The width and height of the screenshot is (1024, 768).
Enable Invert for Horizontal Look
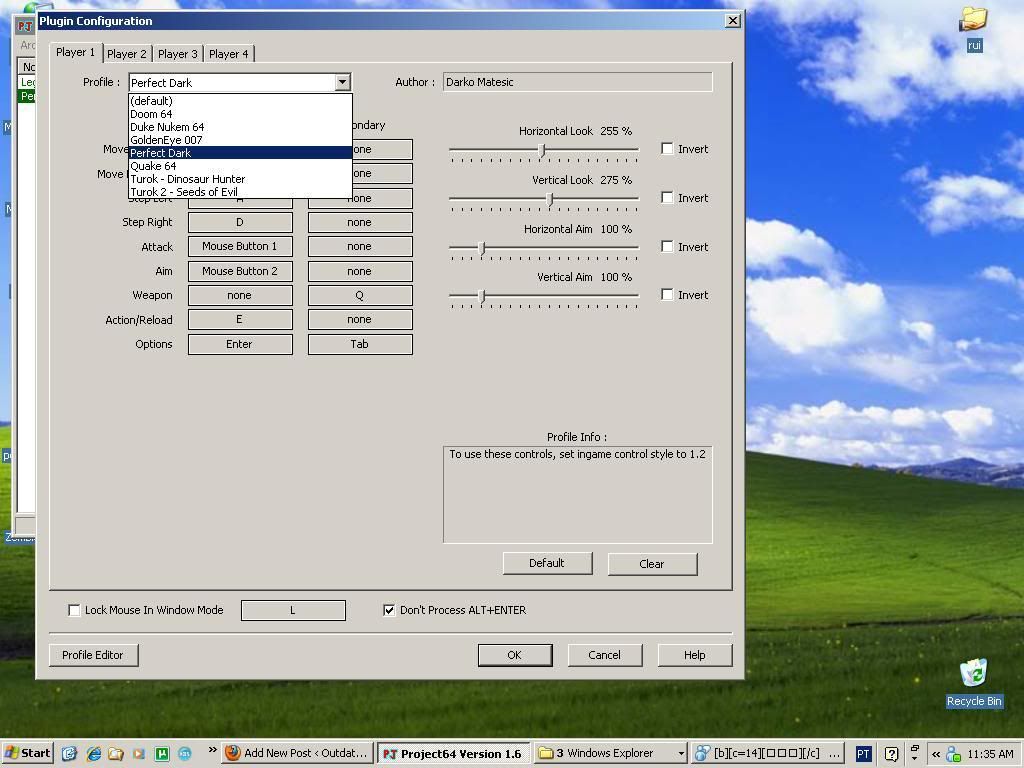click(667, 149)
